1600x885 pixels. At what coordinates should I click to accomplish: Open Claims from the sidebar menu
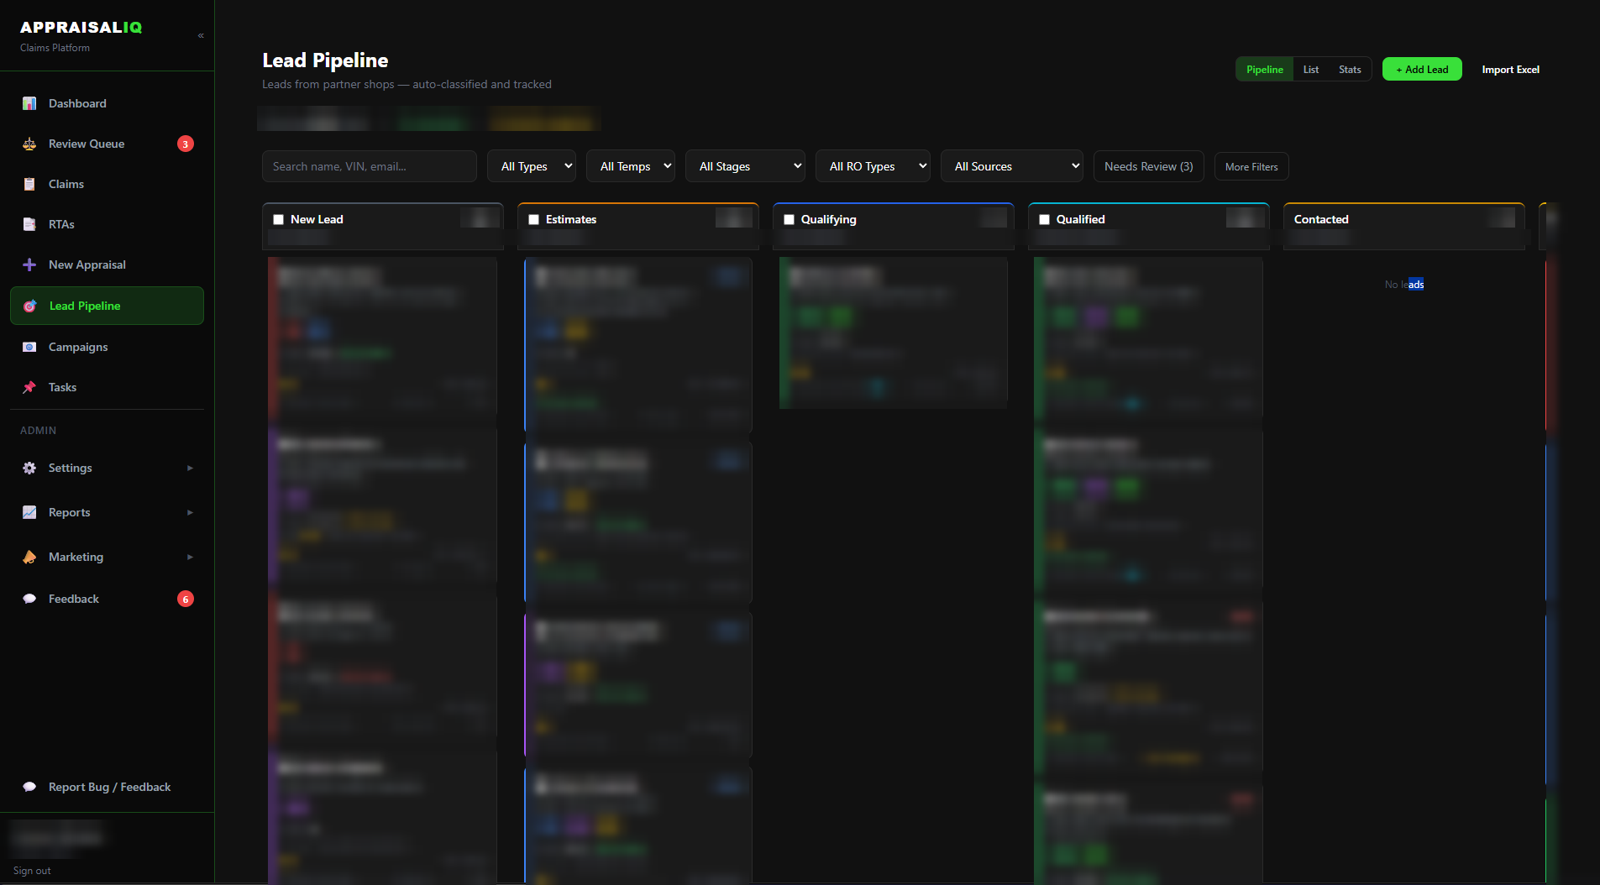[x=107, y=184]
